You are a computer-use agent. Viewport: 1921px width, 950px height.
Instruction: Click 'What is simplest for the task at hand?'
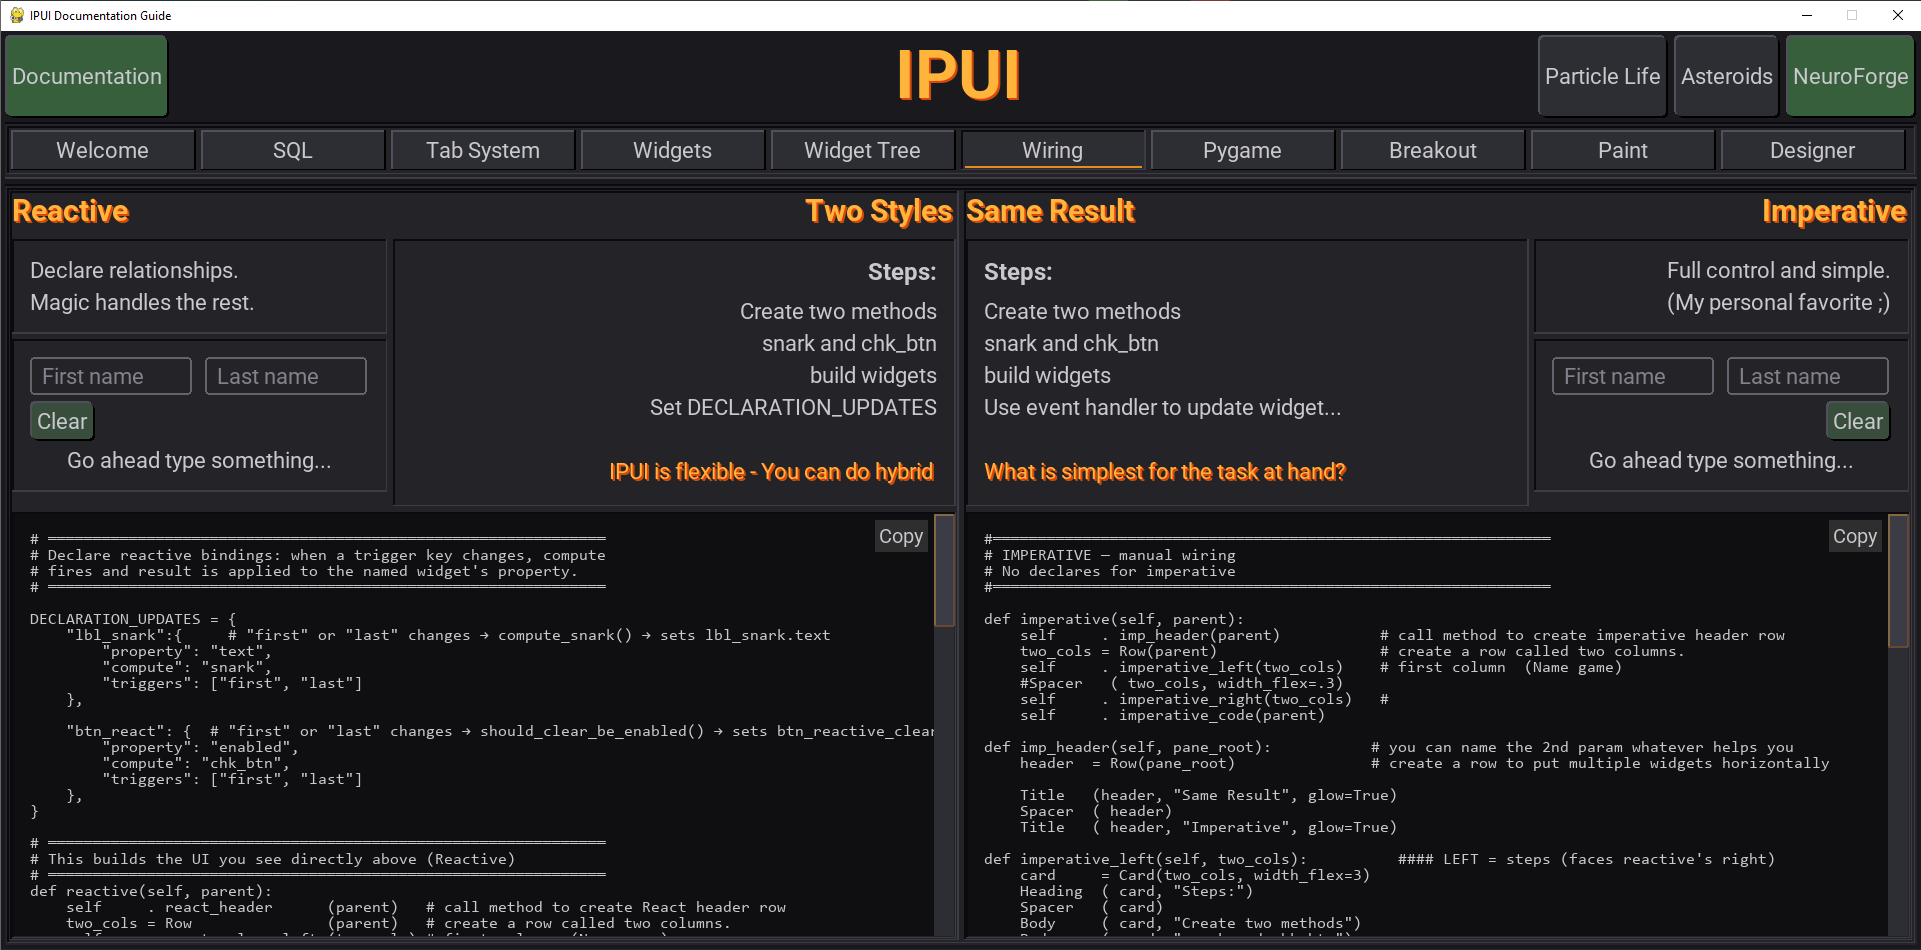(1165, 472)
